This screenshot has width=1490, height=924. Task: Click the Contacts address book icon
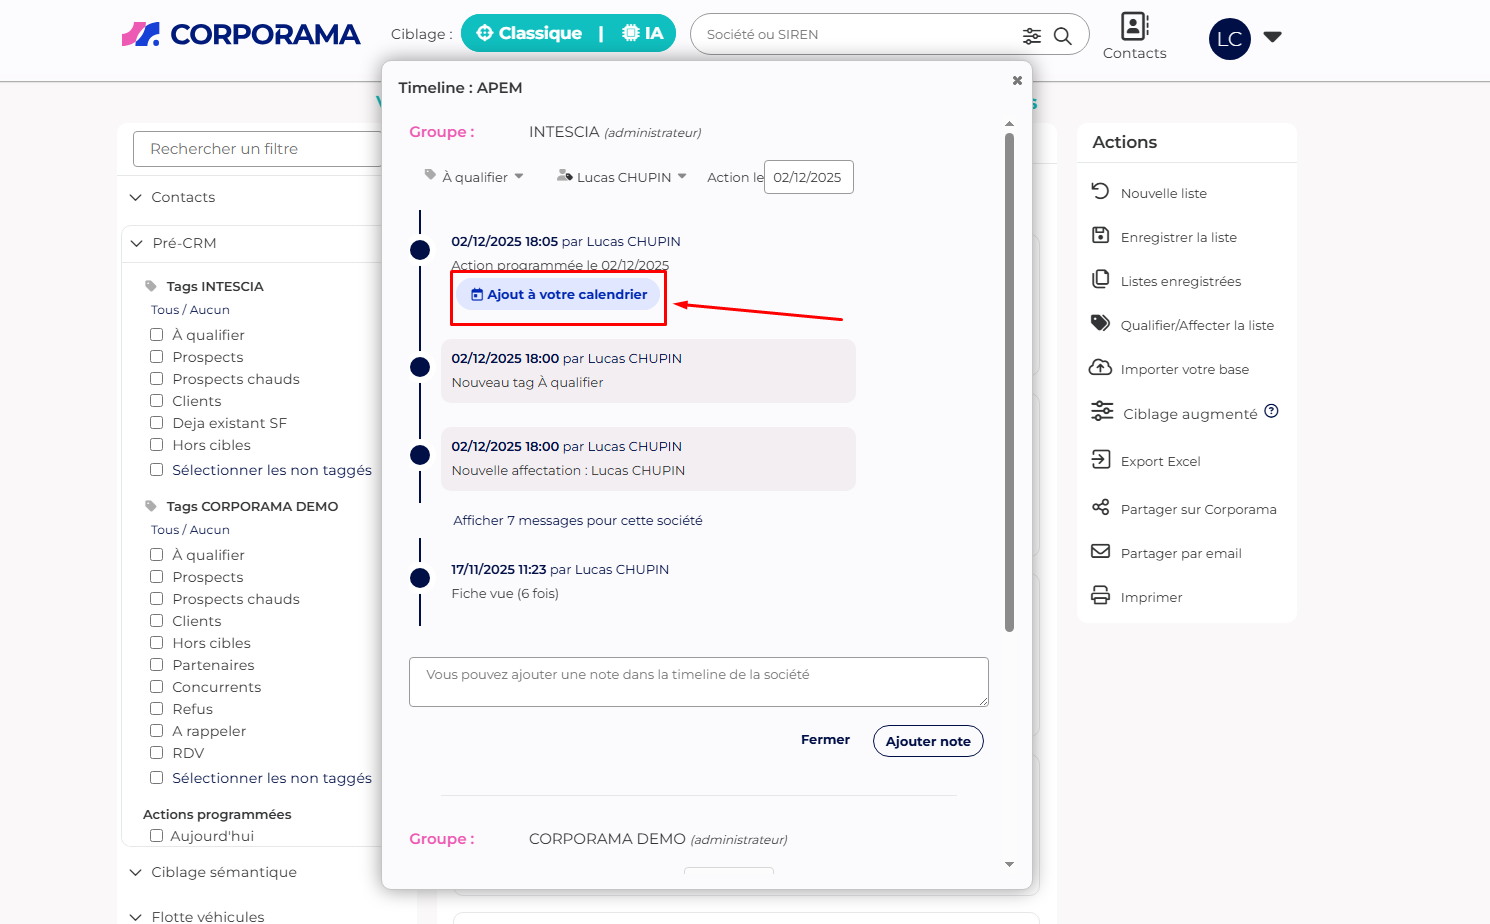pos(1134,26)
